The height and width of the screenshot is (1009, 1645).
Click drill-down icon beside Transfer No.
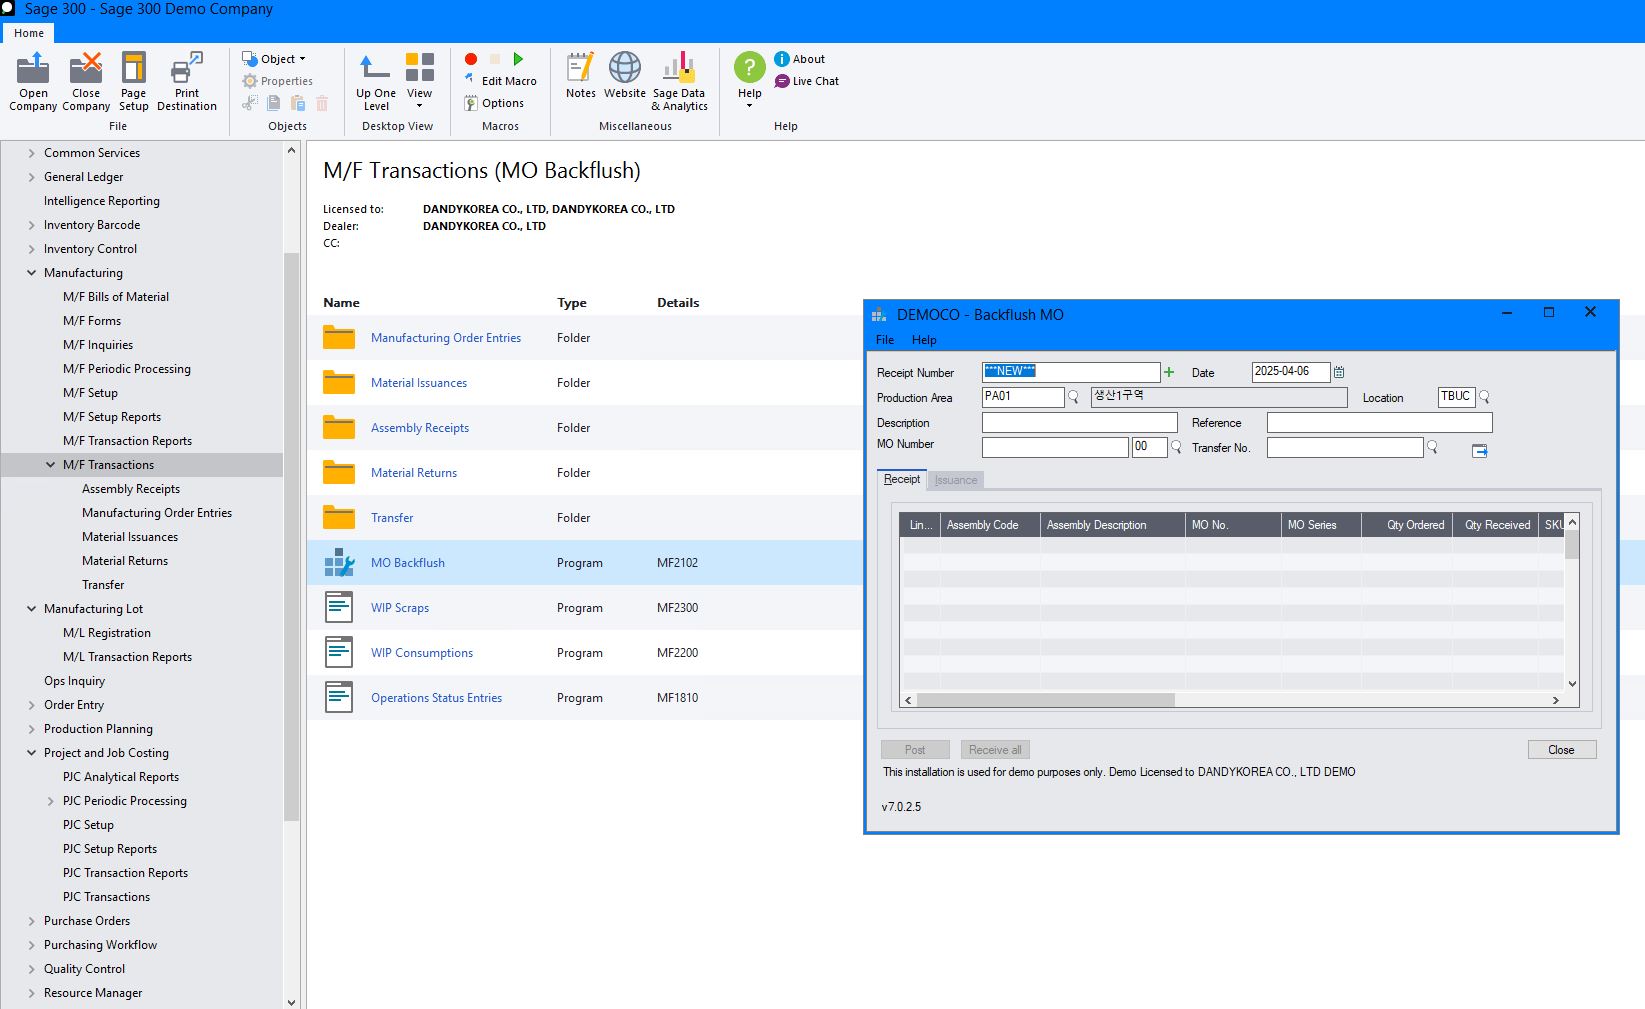click(x=1480, y=451)
